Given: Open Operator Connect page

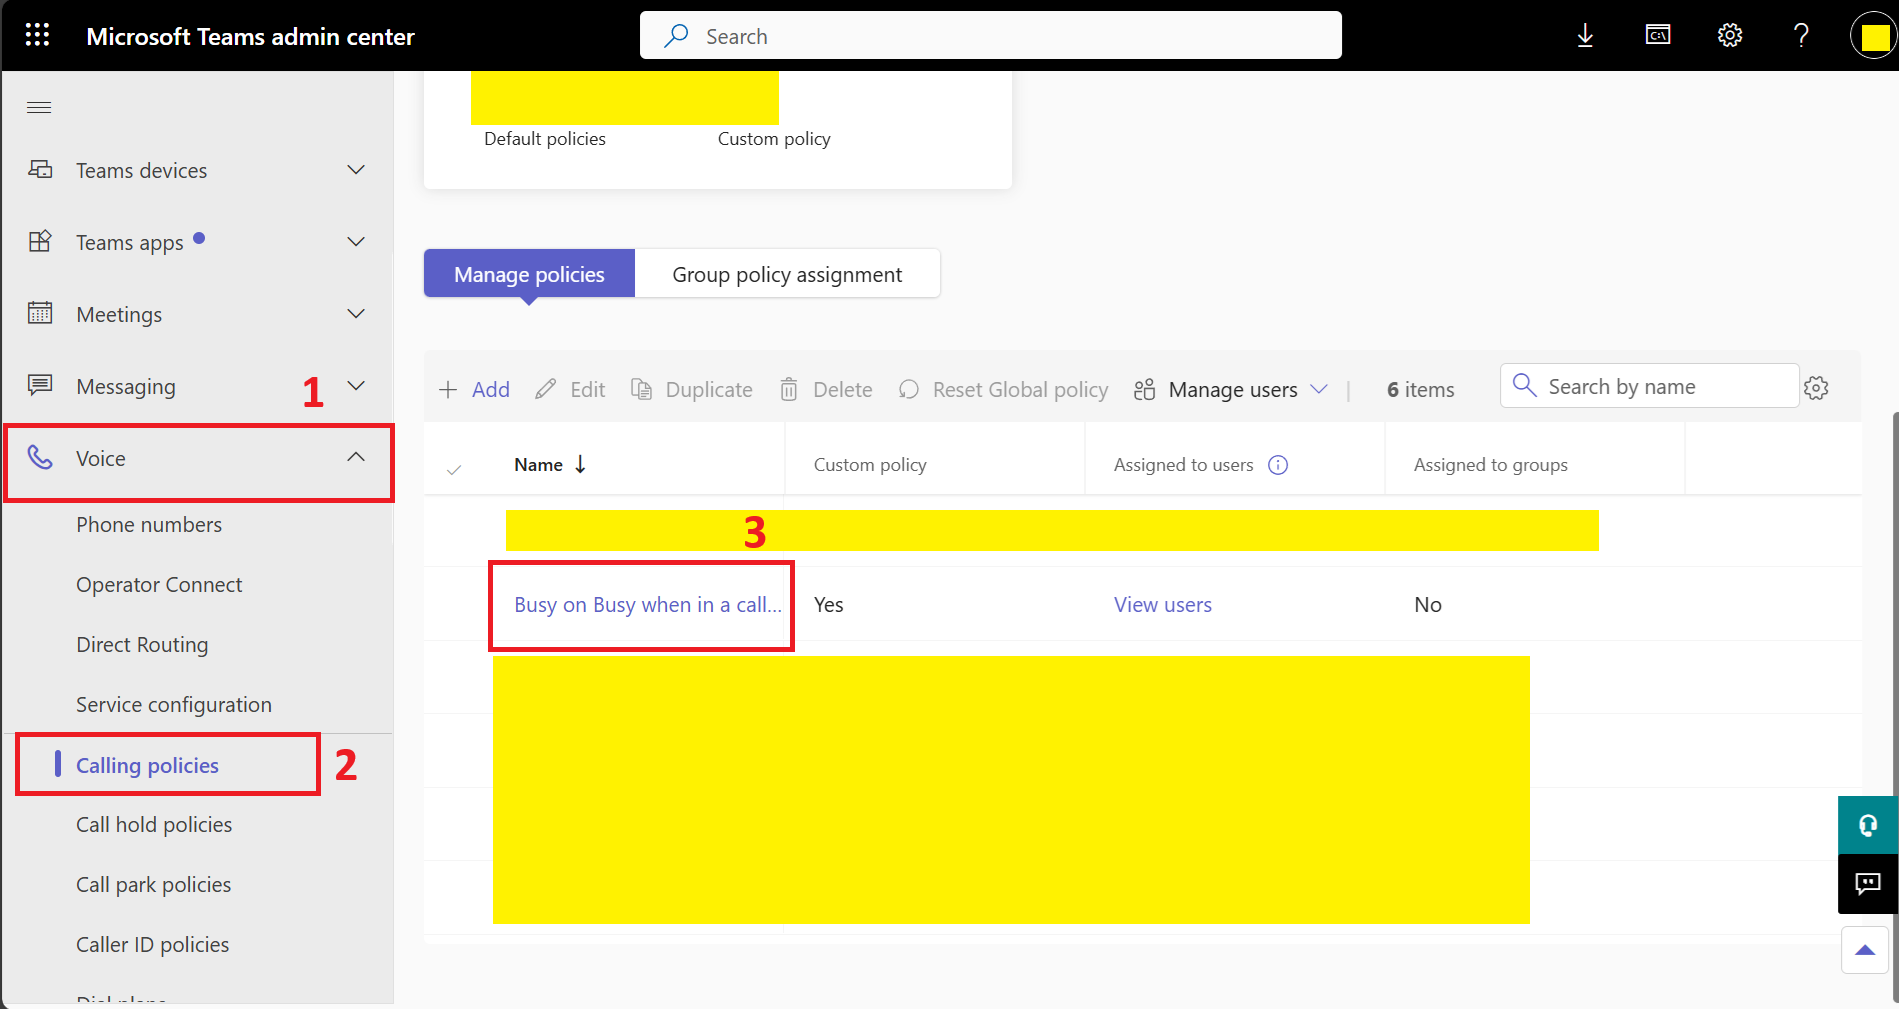Looking at the screenshot, I should click(159, 584).
